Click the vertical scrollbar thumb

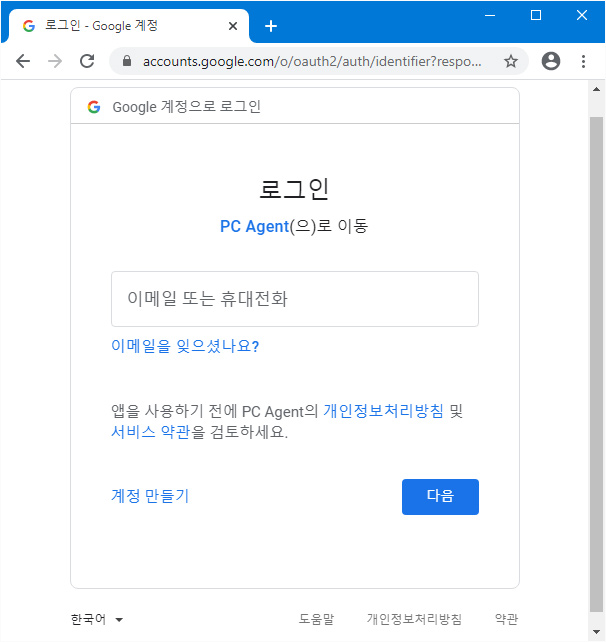(597, 364)
